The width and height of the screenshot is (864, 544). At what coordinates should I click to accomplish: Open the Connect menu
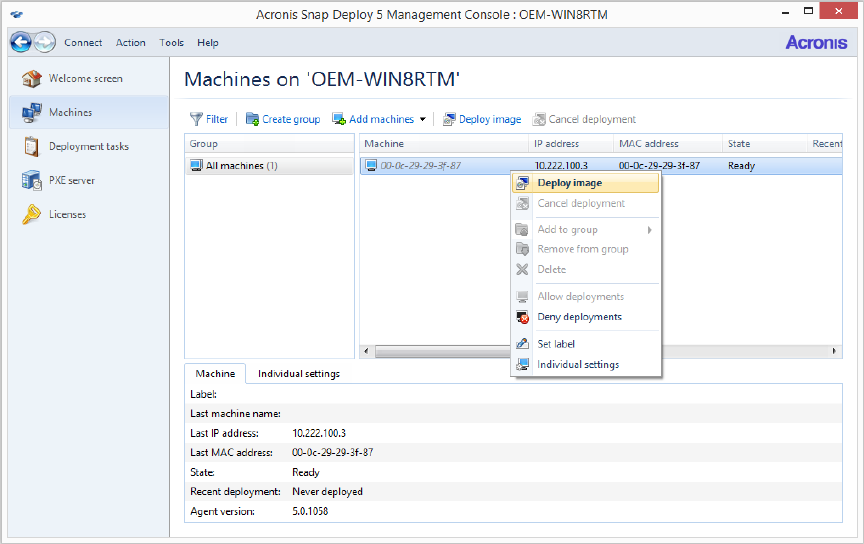83,42
